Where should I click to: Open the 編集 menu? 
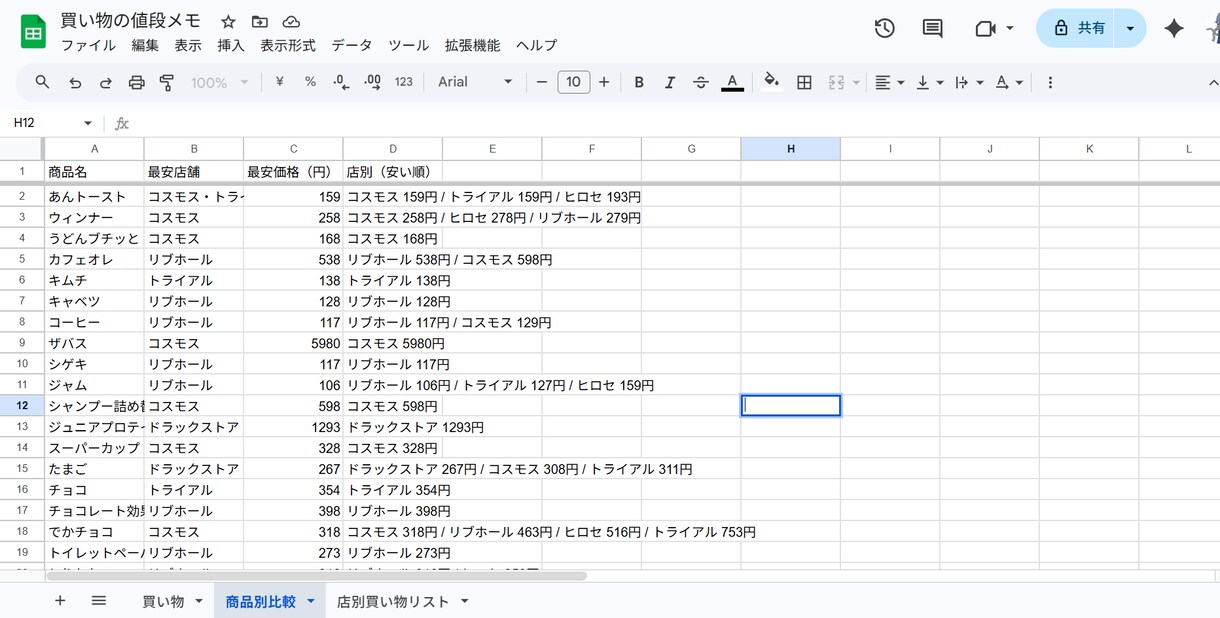145,45
